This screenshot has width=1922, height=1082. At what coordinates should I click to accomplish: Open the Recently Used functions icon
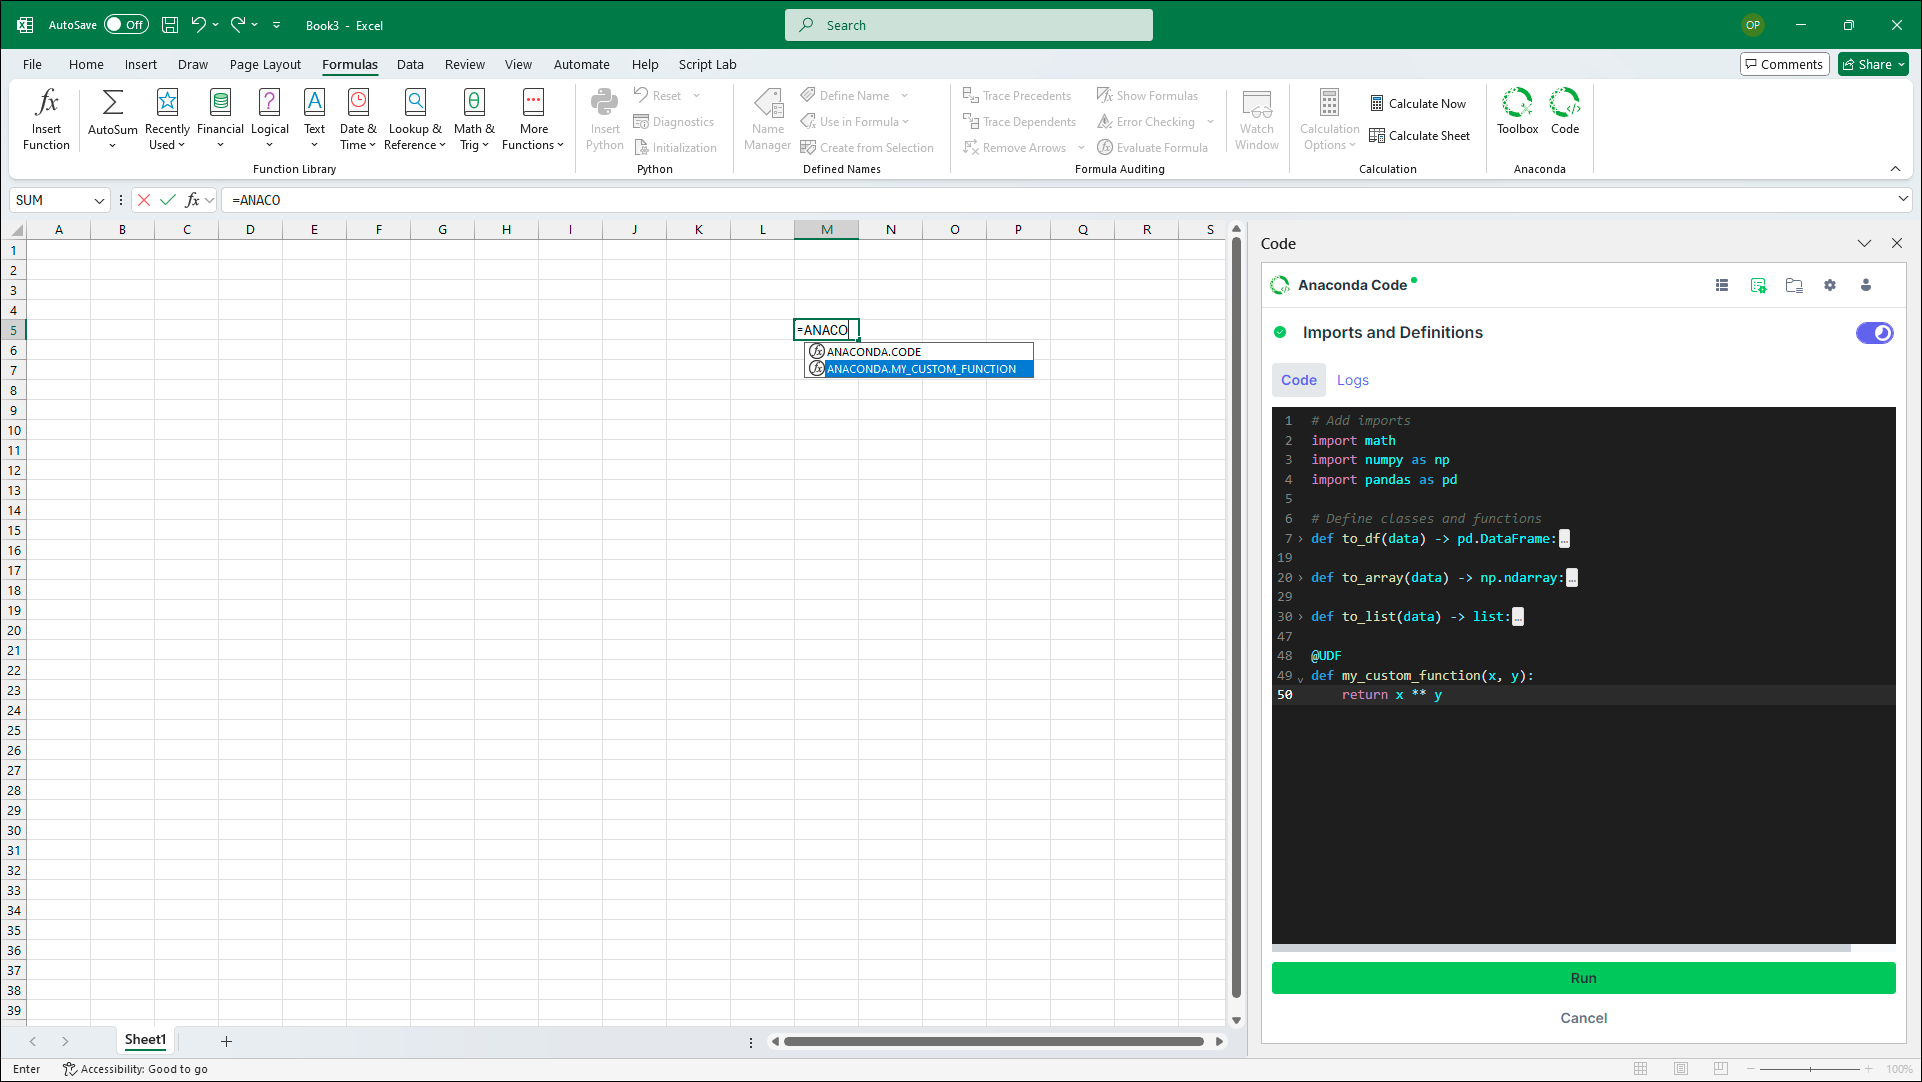coord(167,119)
